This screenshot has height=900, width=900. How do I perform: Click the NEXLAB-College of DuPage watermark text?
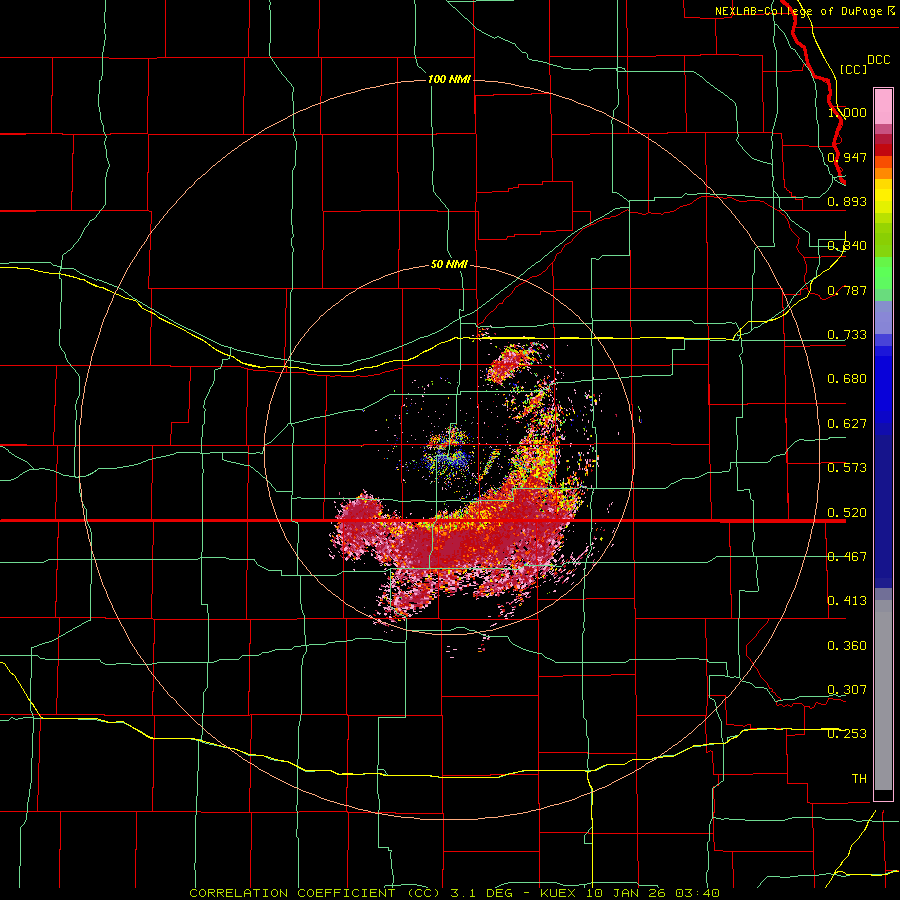[x=798, y=11]
